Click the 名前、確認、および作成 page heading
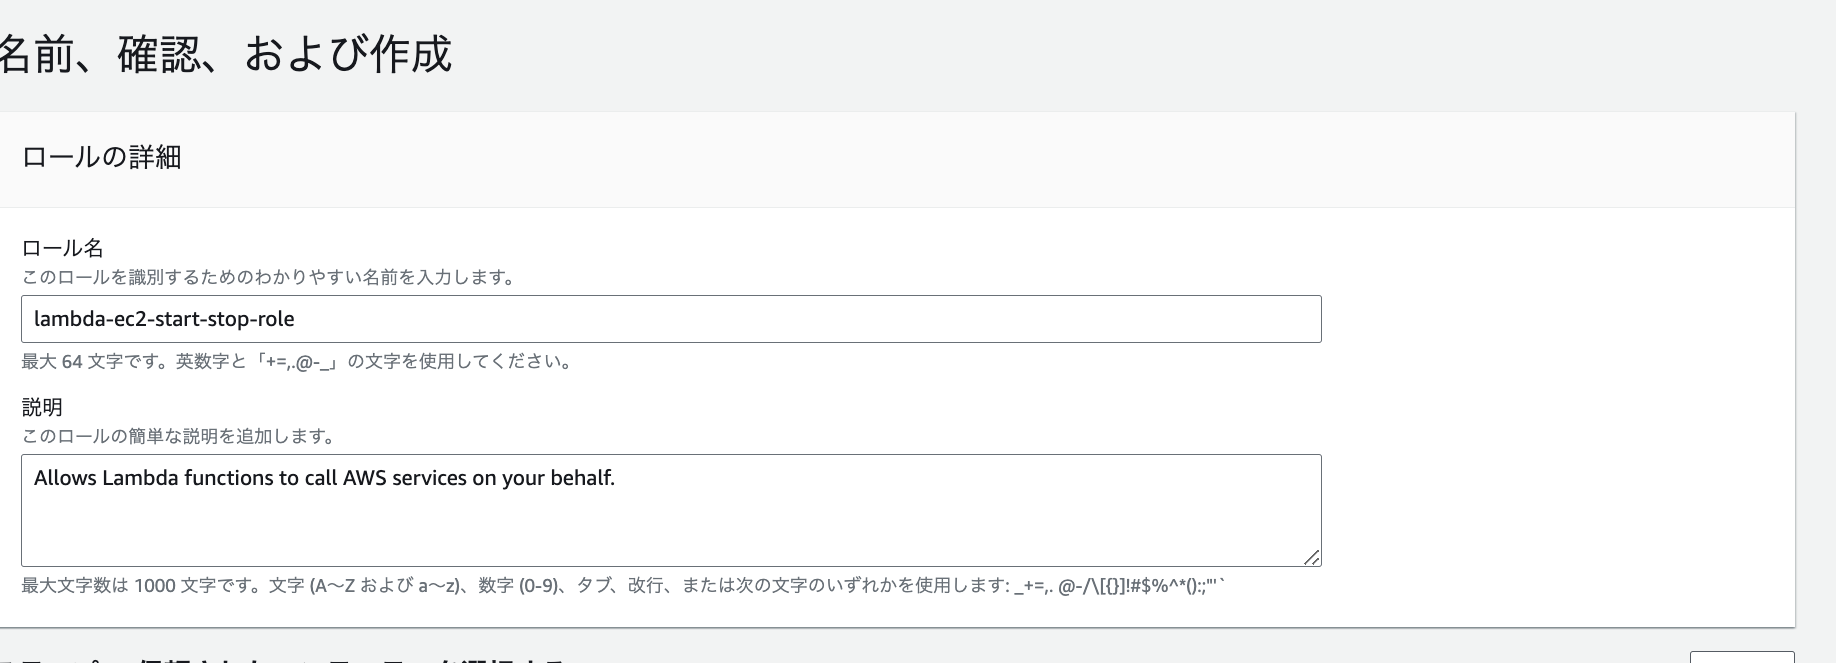This screenshot has height=663, width=1836. [225, 54]
